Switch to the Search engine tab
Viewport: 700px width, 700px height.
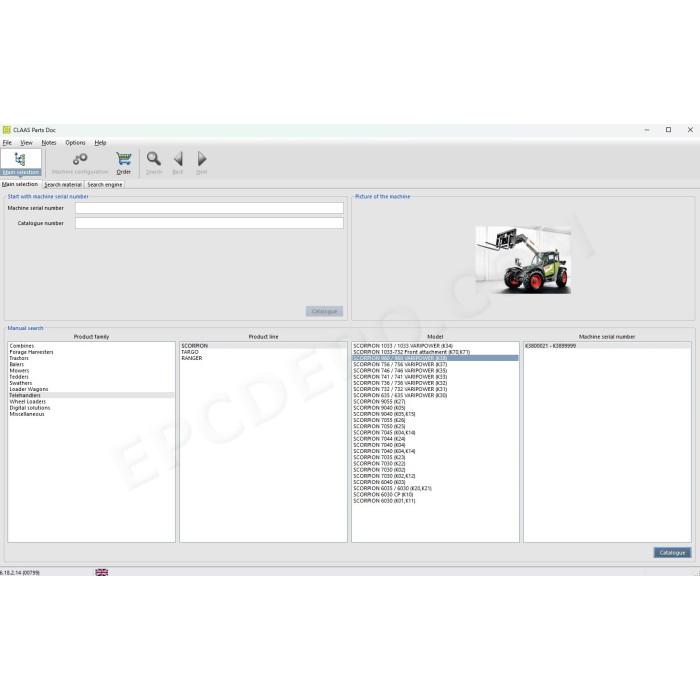pos(104,184)
